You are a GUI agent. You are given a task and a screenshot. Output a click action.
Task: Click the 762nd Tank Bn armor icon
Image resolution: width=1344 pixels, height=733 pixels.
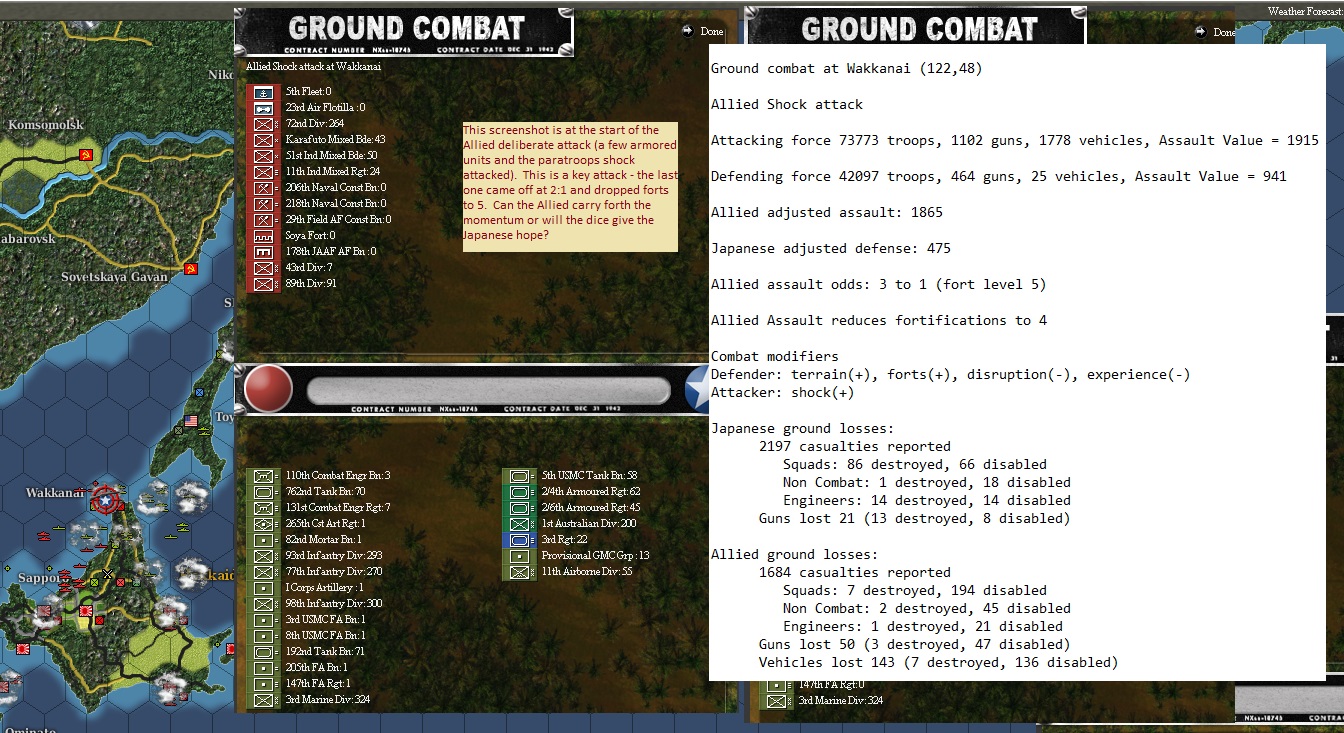pyautogui.click(x=264, y=492)
